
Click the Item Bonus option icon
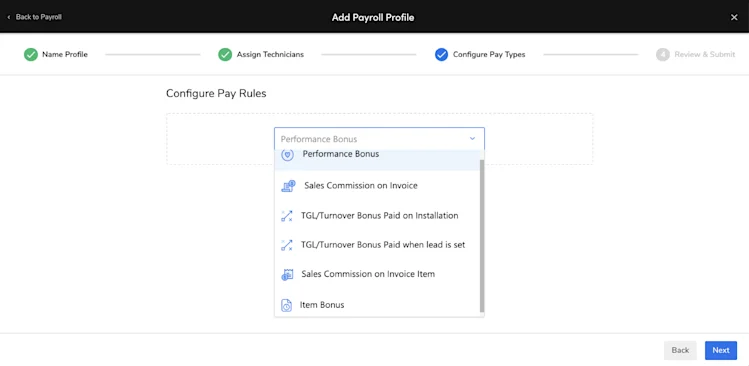point(286,305)
